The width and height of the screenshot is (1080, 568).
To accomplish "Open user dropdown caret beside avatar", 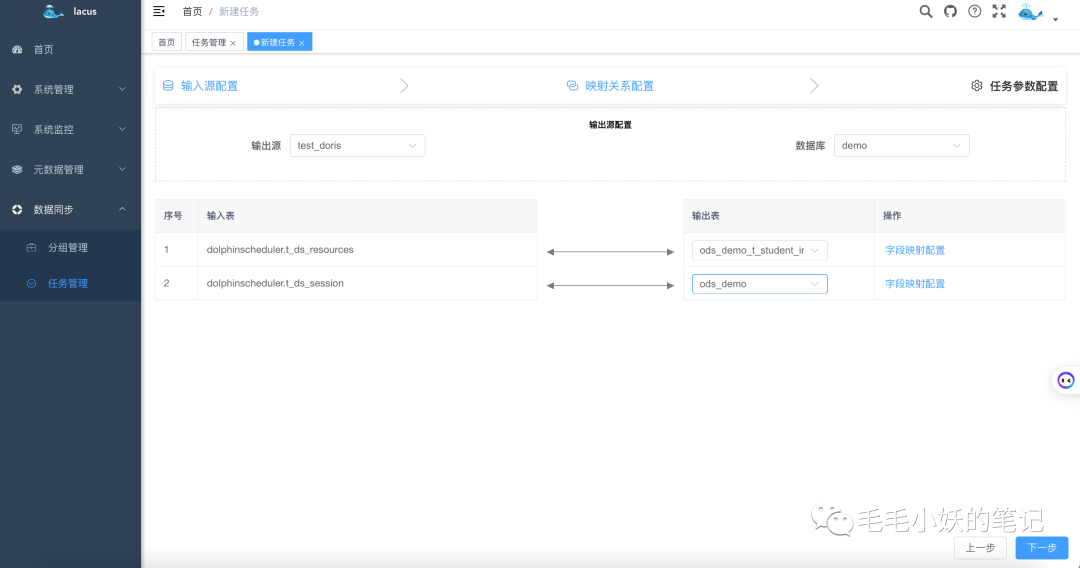I will pos(1055,19).
